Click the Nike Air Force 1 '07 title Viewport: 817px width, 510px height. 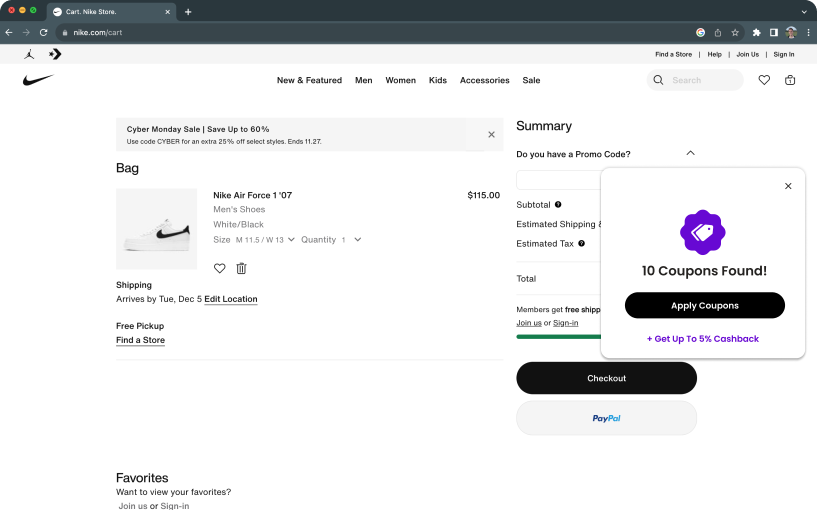click(252, 195)
